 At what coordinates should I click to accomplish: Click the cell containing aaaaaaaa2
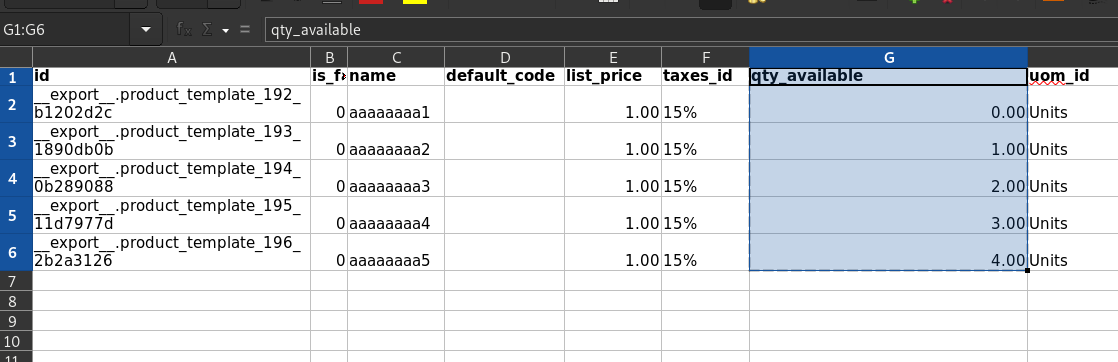[396, 141]
